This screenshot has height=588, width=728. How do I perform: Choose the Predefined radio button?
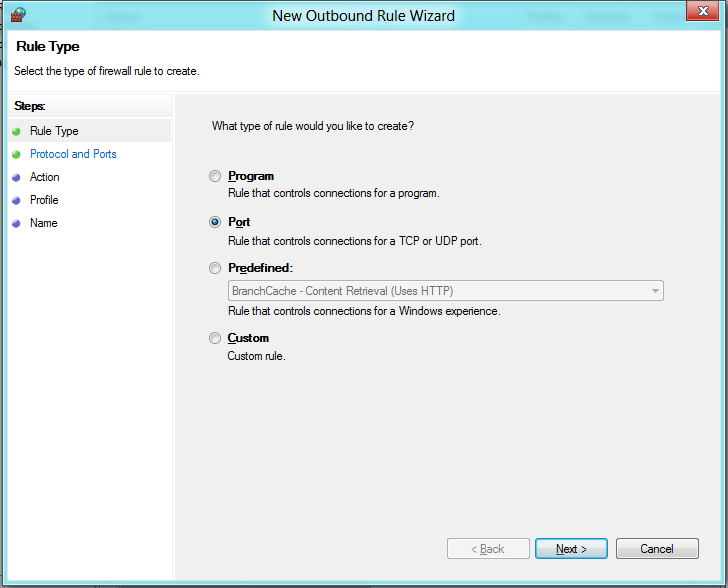pyautogui.click(x=215, y=268)
